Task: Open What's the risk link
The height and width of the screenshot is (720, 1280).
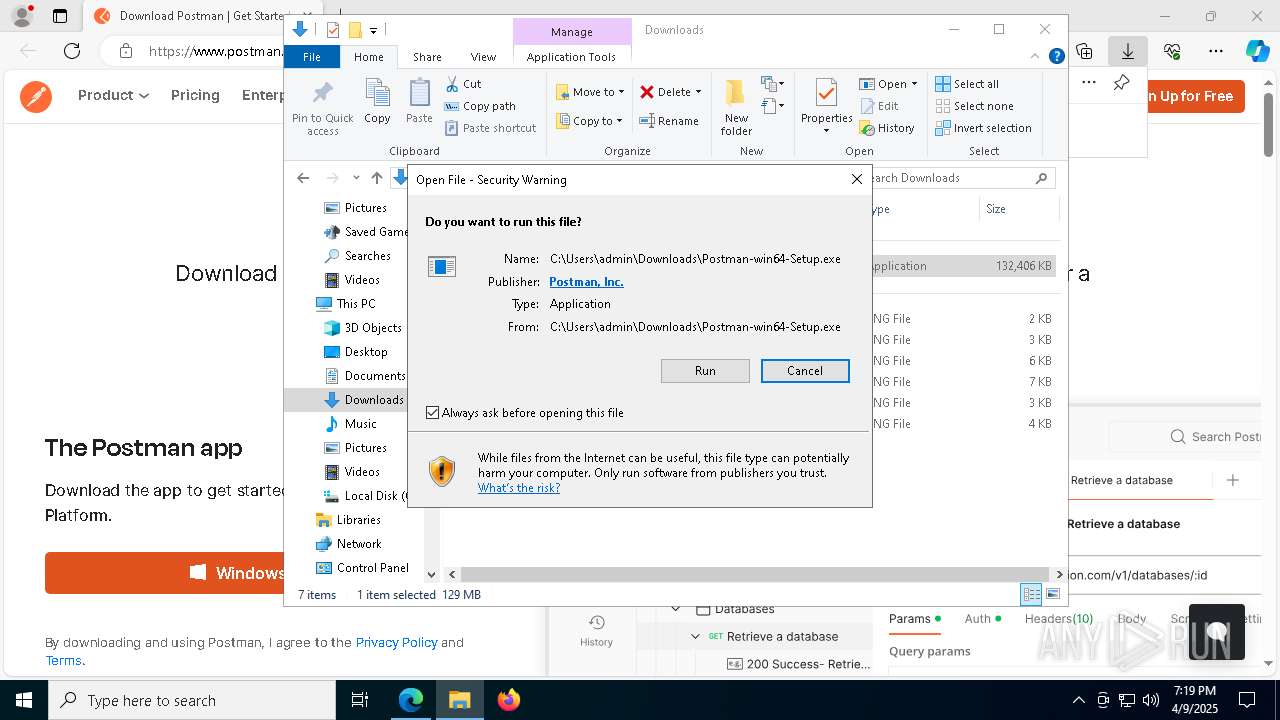Action: point(519,488)
